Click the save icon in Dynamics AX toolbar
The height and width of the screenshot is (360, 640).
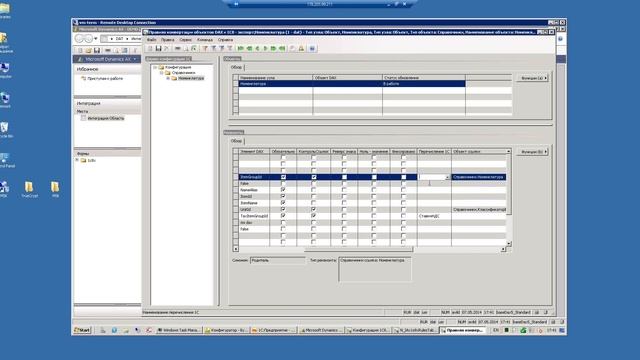click(x=97, y=50)
